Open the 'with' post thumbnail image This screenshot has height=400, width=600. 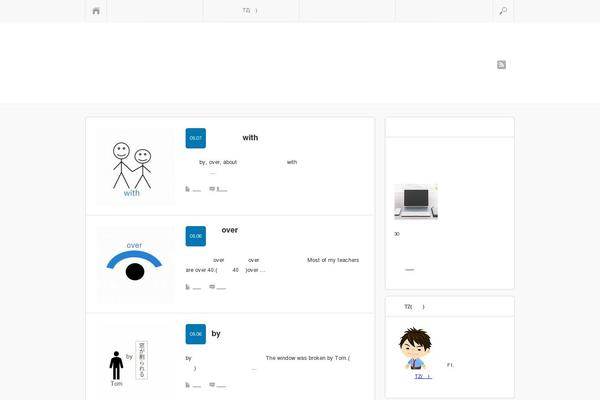(x=135, y=167)
